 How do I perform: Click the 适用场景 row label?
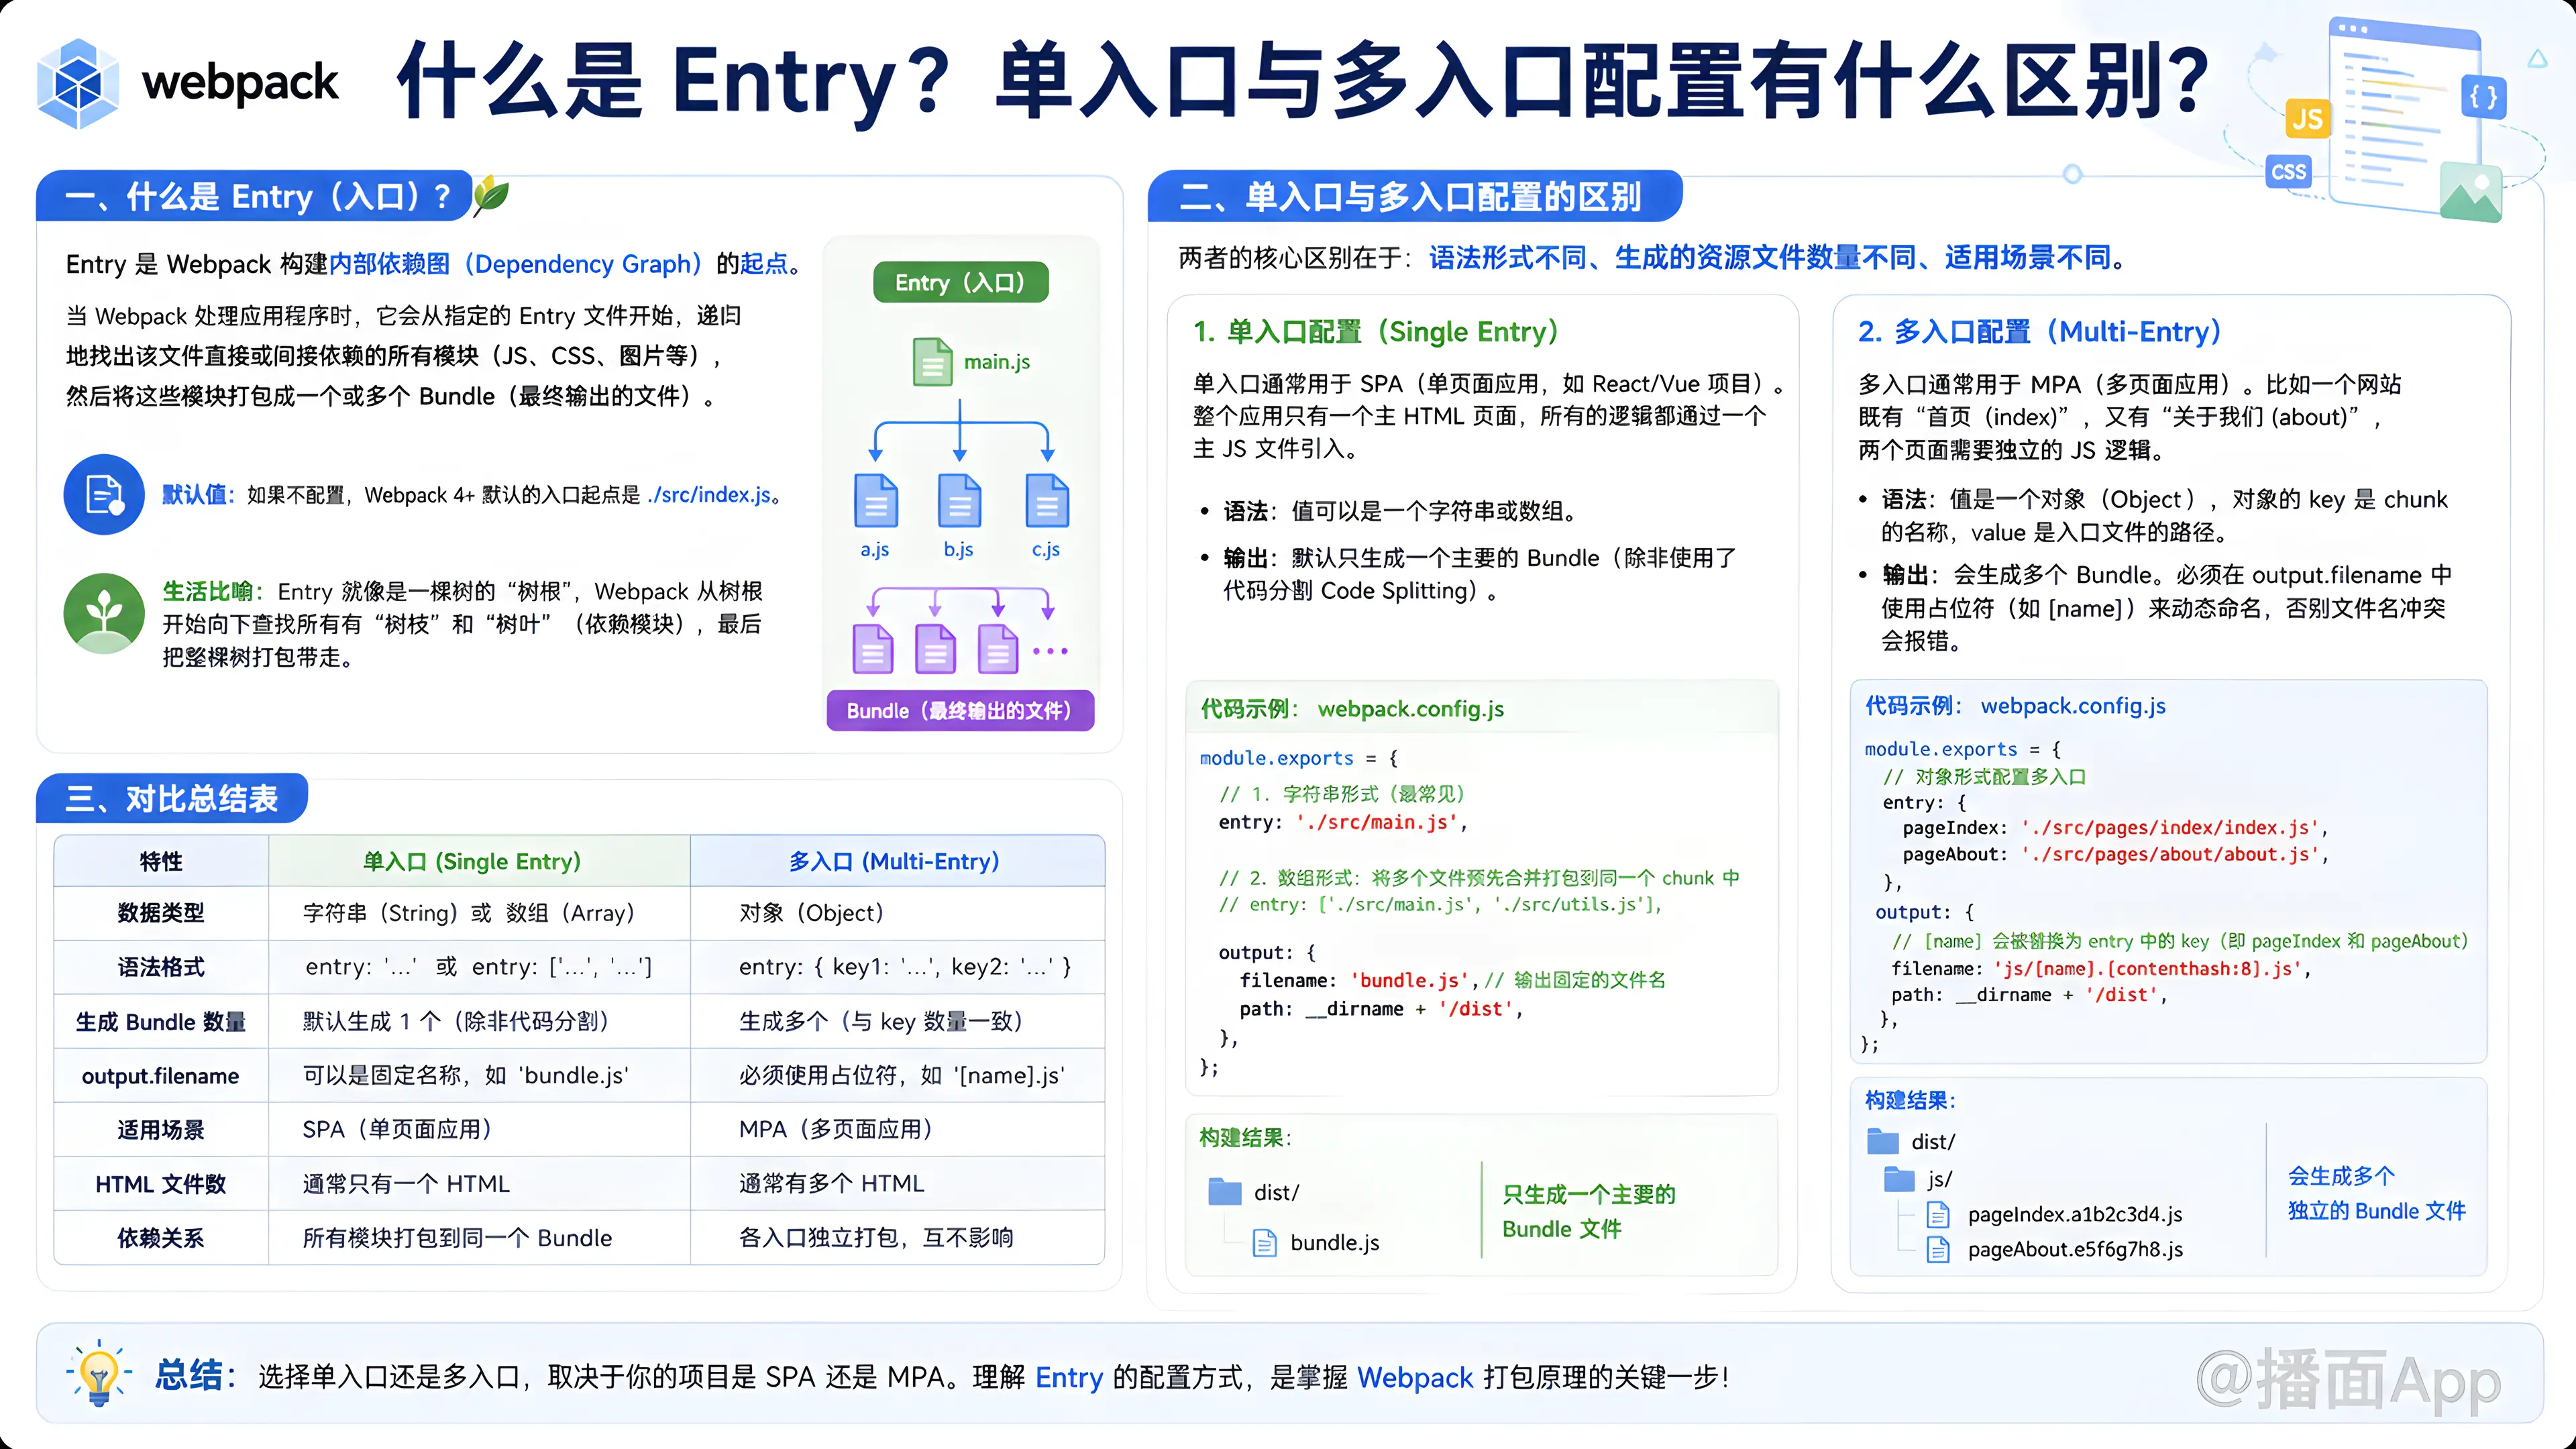tap(161, 1130)
